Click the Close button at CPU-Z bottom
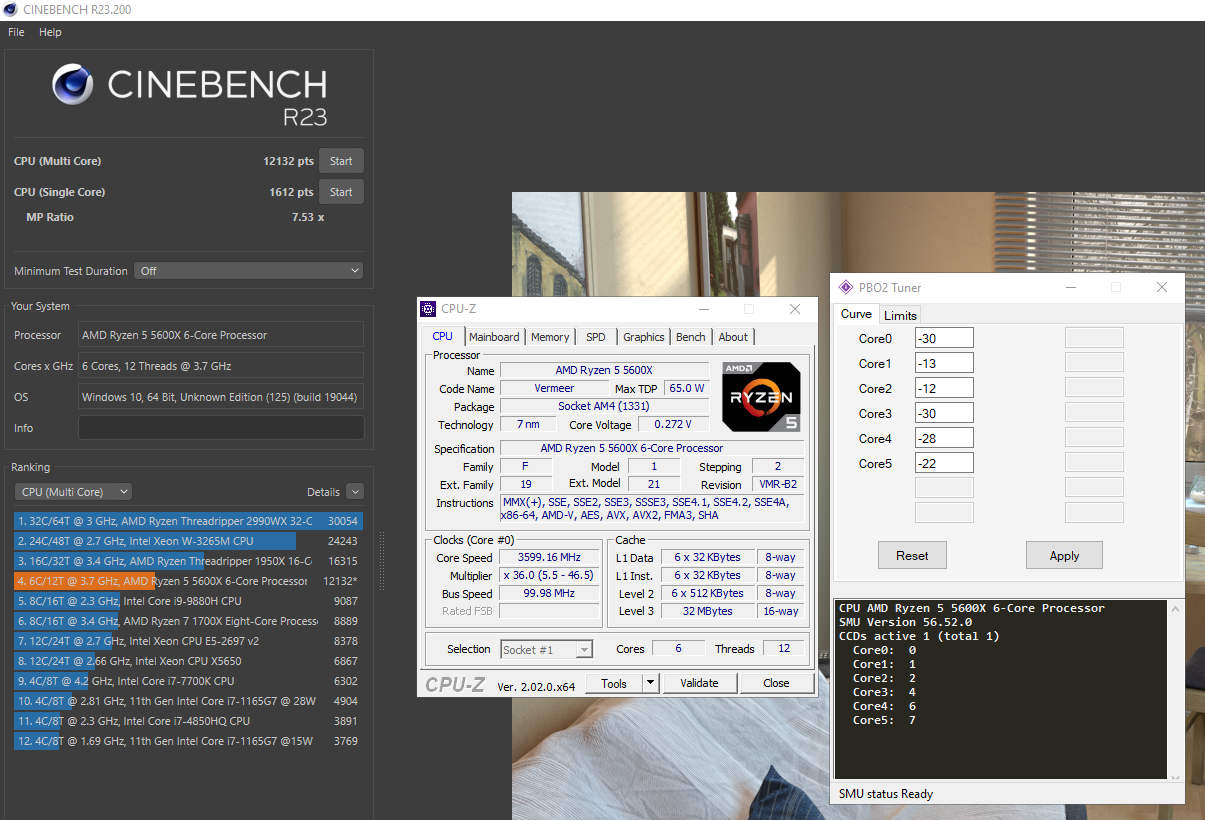Screen dimensions: 1205x820 click(x=776, y=683)
